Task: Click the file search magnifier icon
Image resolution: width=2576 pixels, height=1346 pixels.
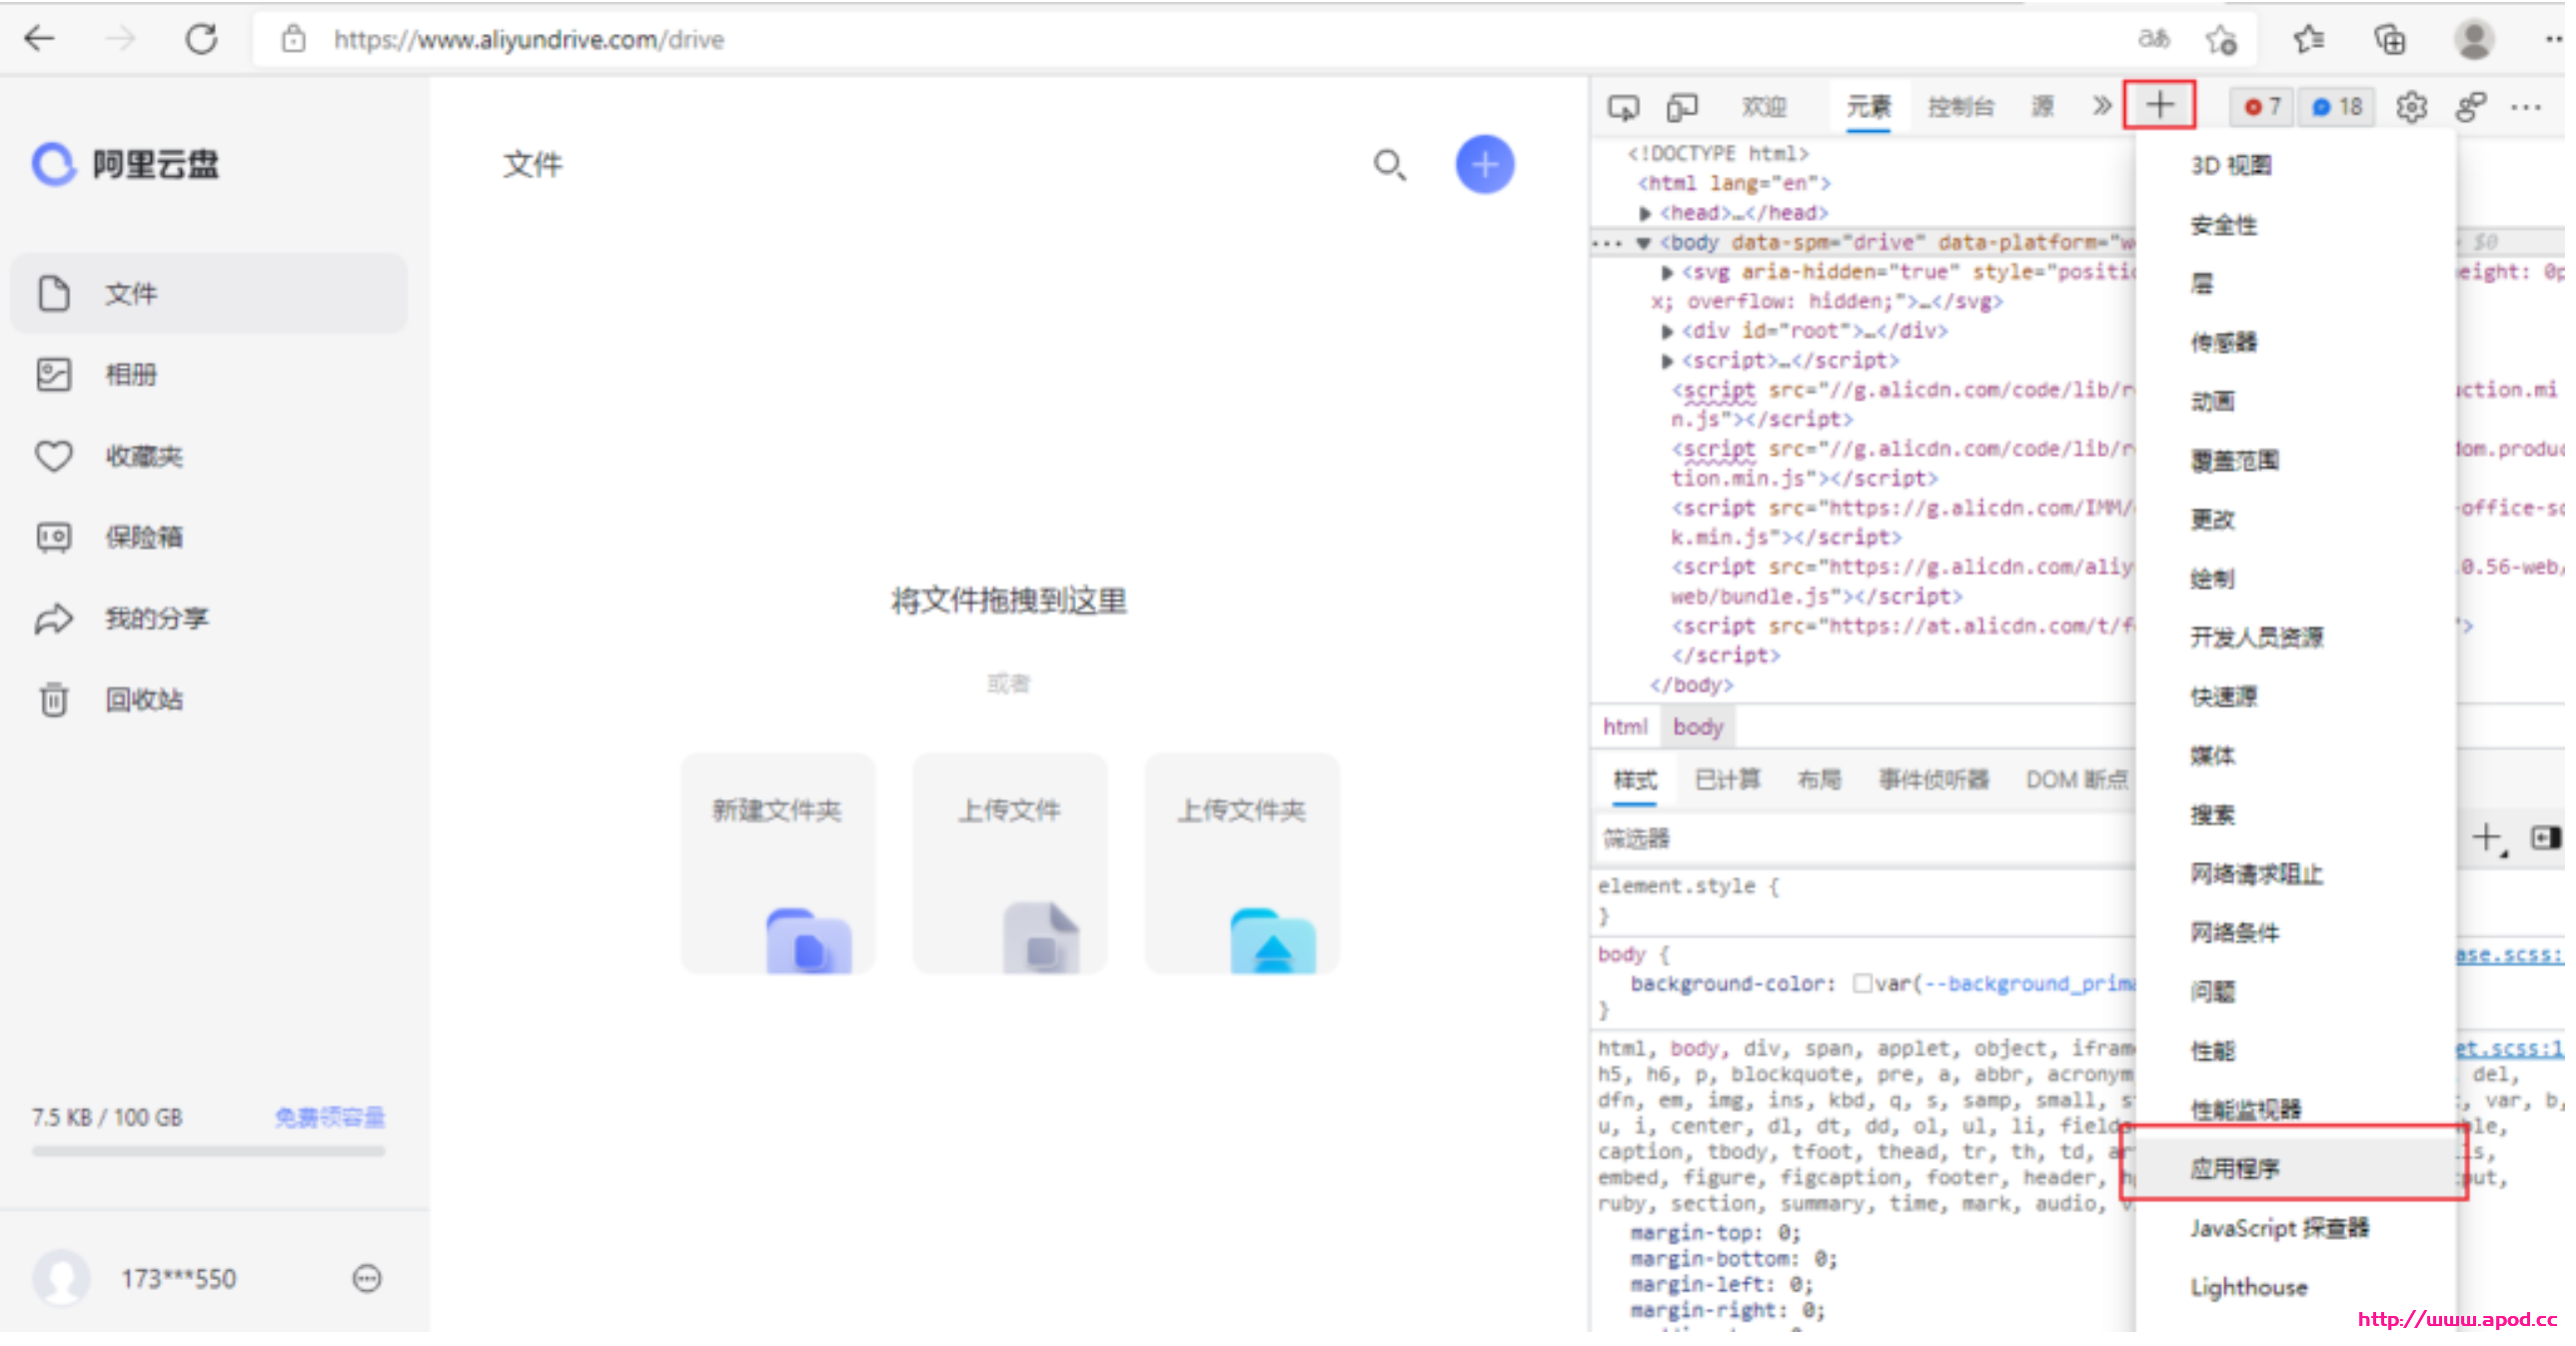Action: [1389, 165]
